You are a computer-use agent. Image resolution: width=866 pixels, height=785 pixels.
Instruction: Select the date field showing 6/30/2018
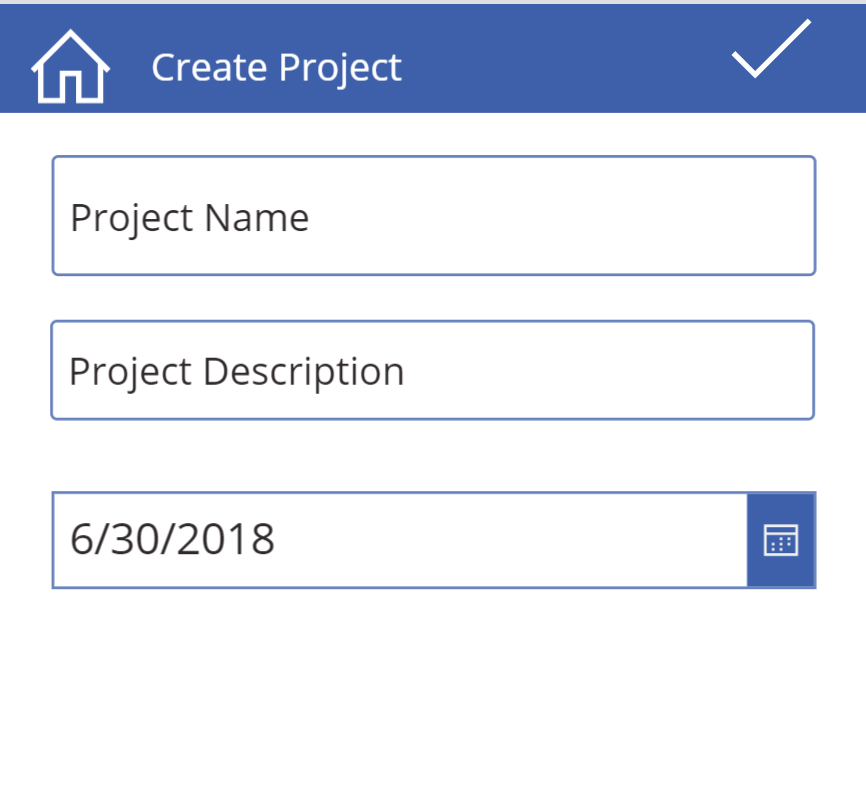coord(400,540)
